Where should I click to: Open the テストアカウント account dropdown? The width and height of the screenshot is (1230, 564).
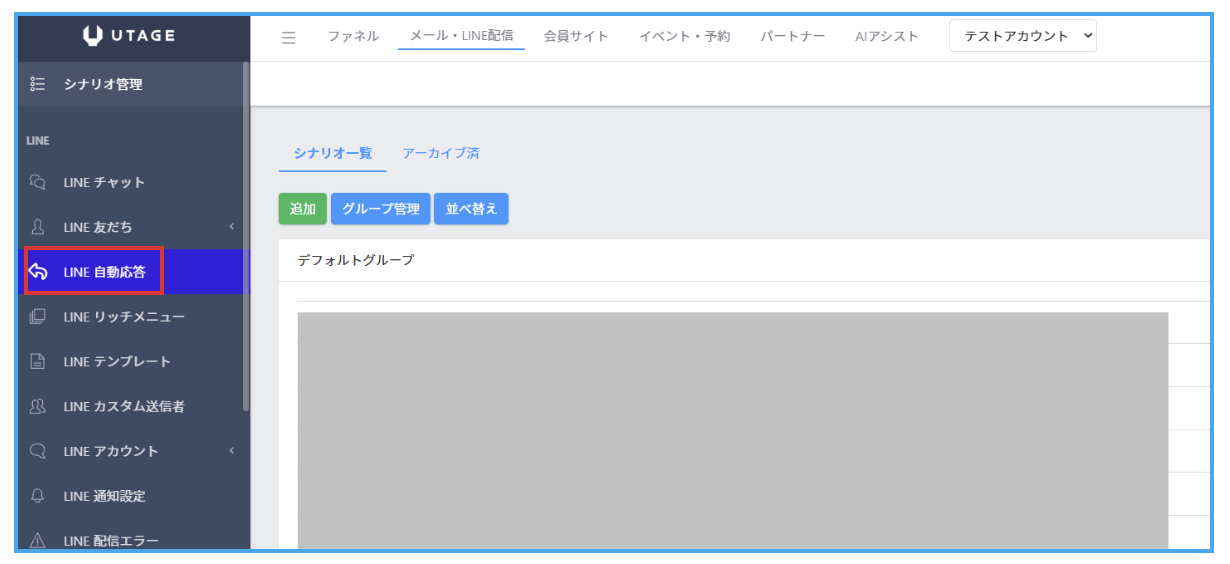1022,37
